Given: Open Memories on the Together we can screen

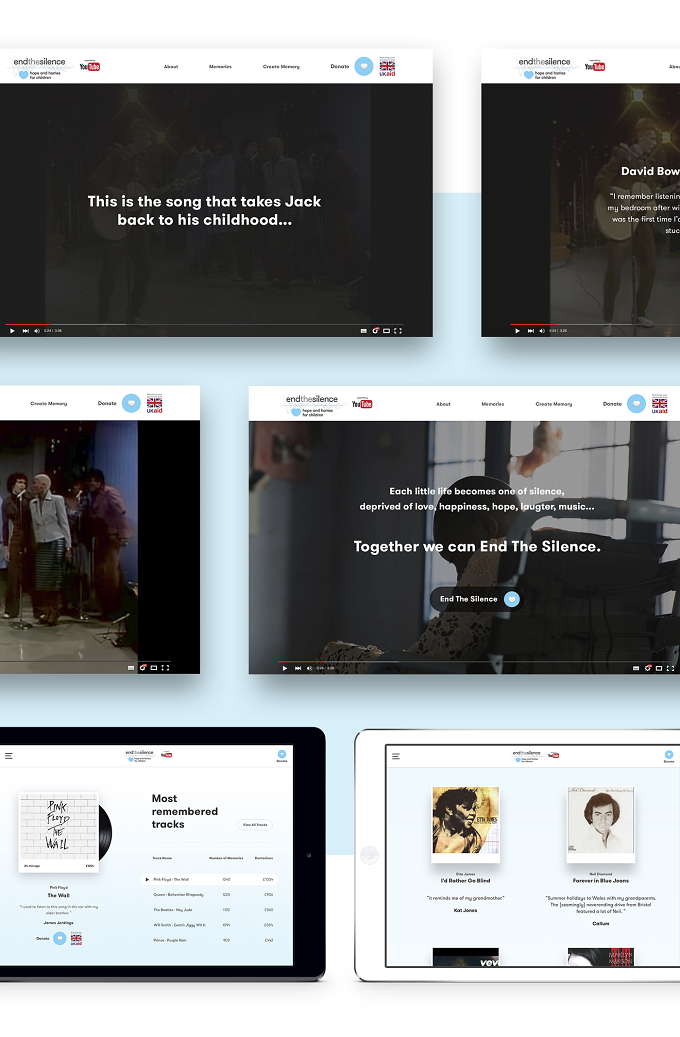Looking at the screenshot, I should coord(493,404).
